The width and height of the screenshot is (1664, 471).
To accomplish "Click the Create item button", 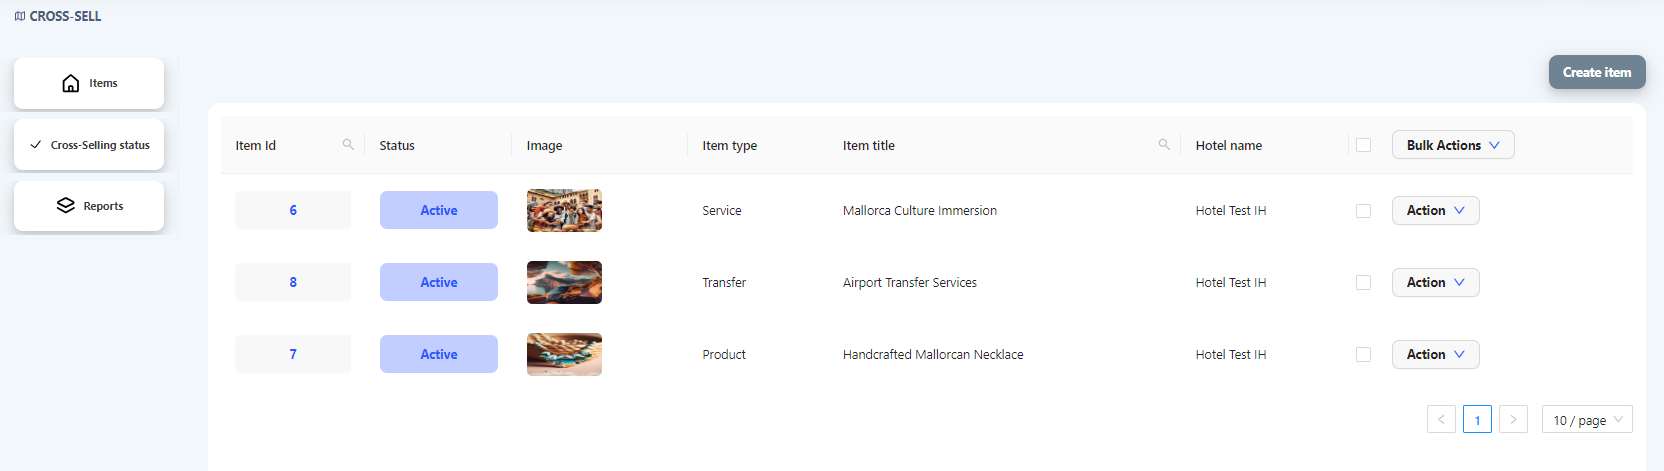I will click(1597, 72).
